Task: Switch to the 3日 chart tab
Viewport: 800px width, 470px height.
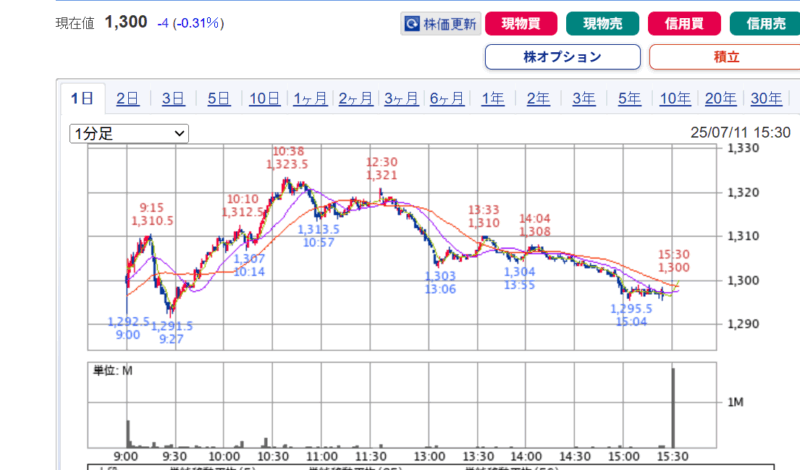Action: 173,98
